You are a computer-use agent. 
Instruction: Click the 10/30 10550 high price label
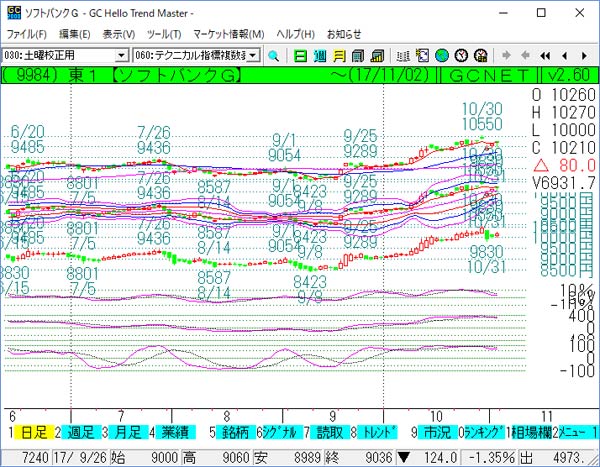[482, 116]
